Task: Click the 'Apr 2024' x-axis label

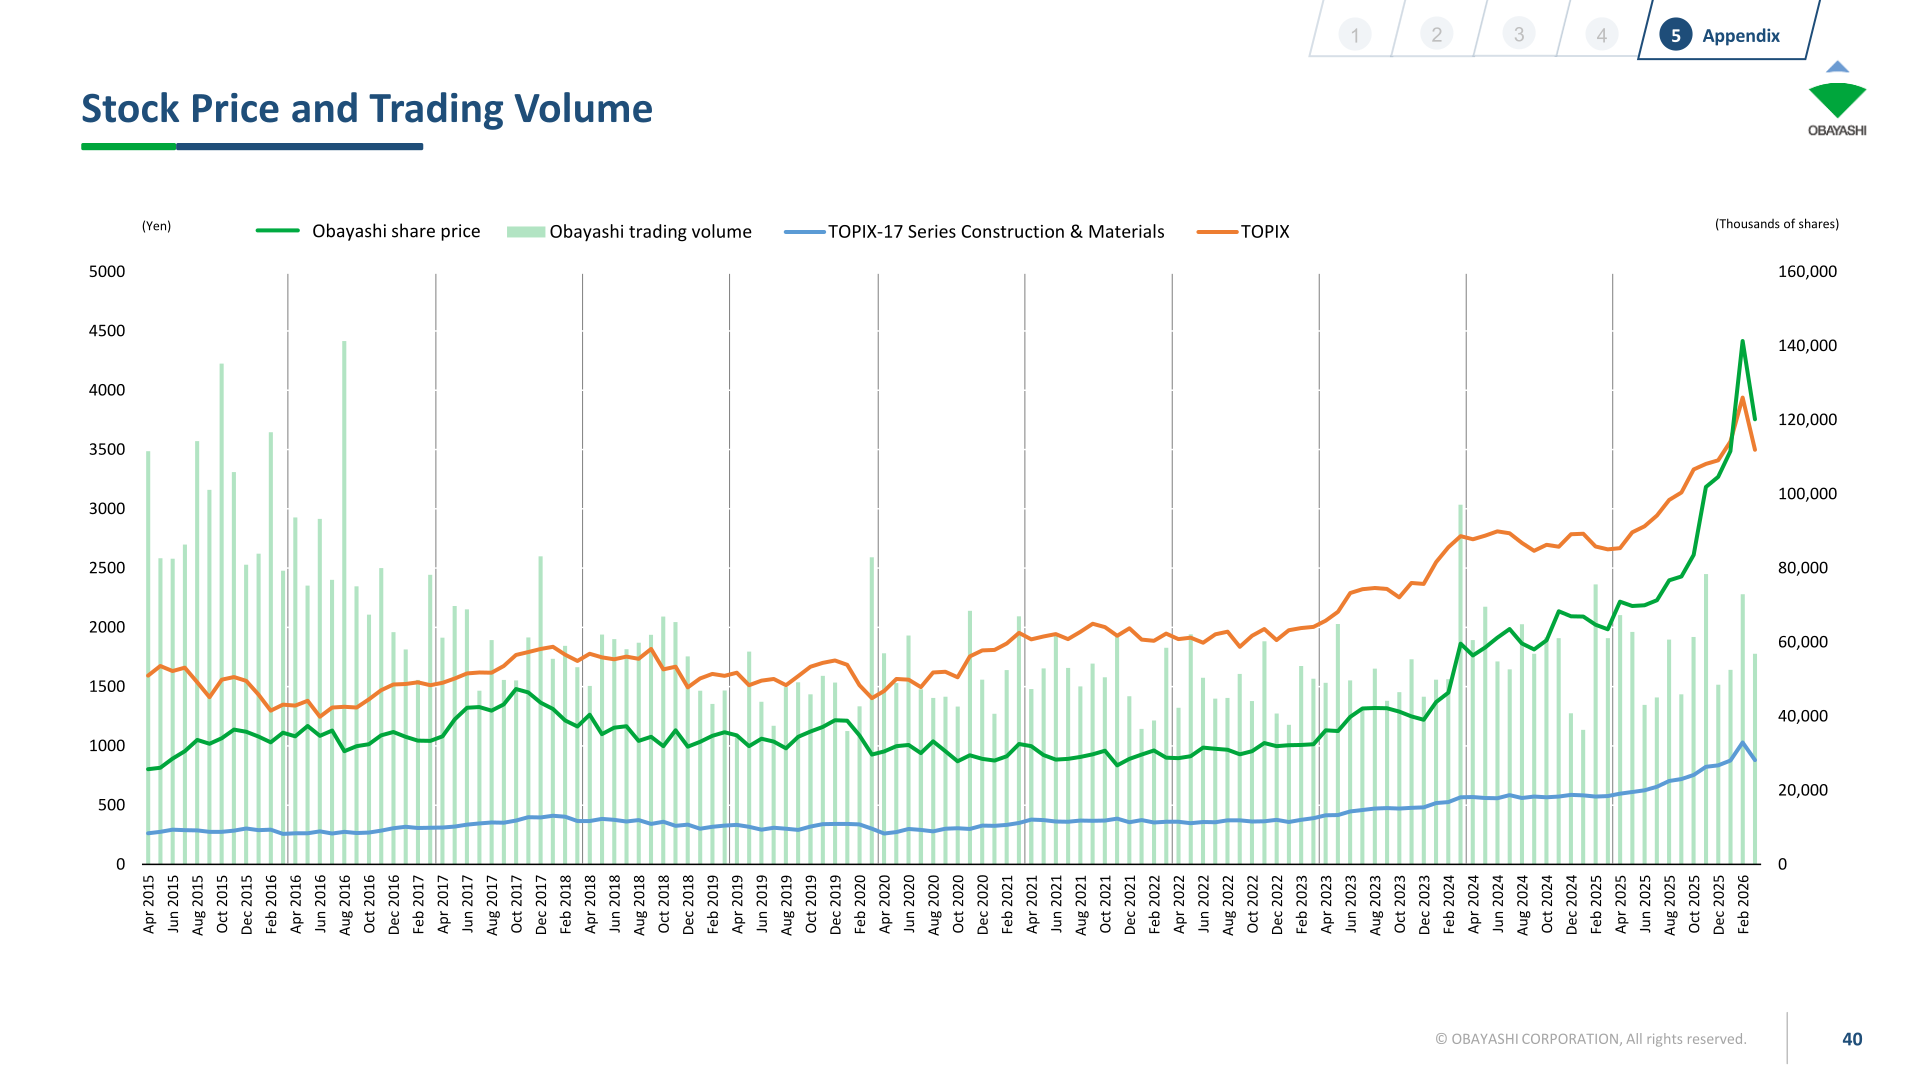Action: point(1473,905)
